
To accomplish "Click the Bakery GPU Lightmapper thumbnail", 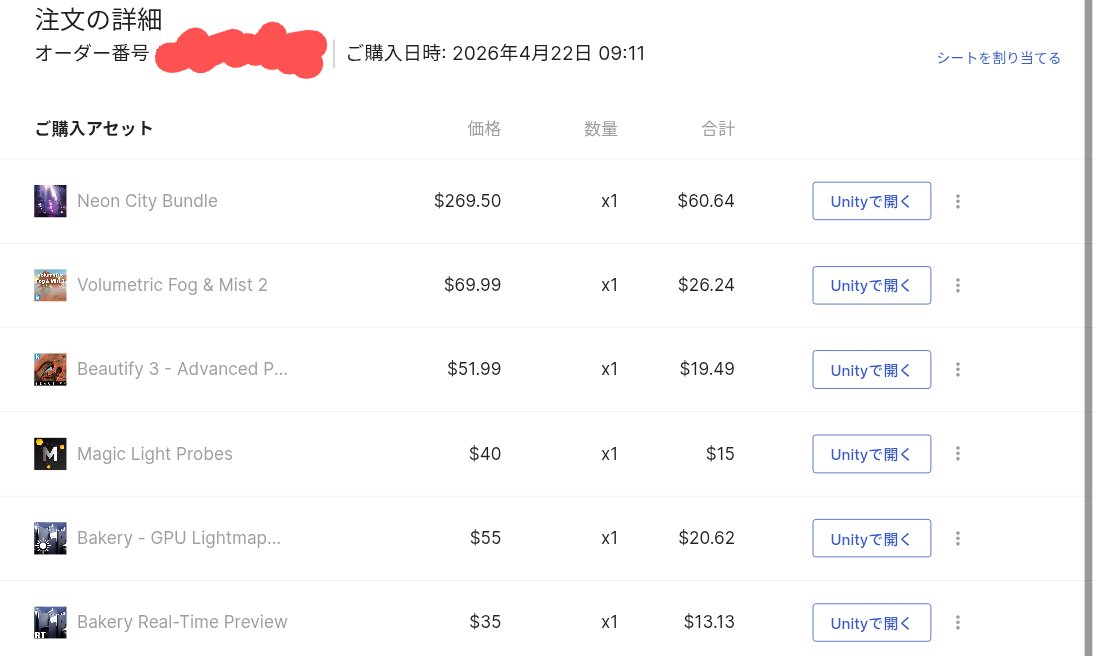I will pos(50,537).
